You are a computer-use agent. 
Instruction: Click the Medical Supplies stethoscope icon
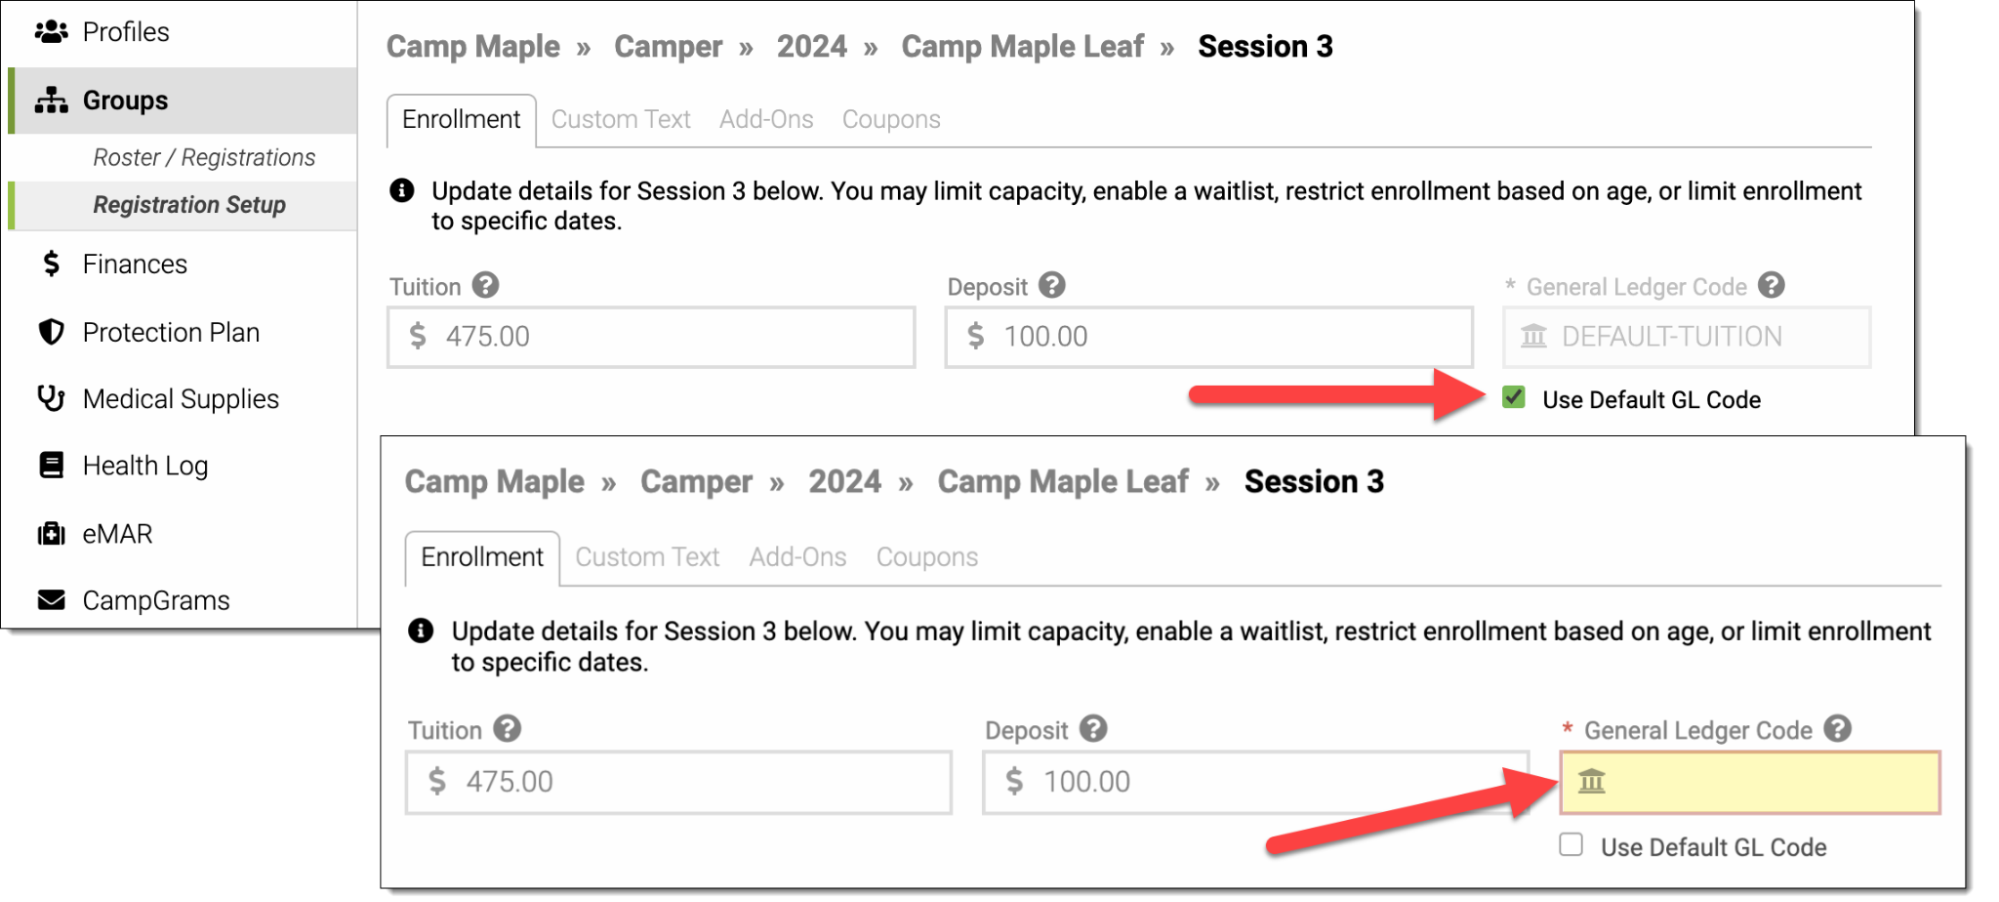(x=51, y=398)
